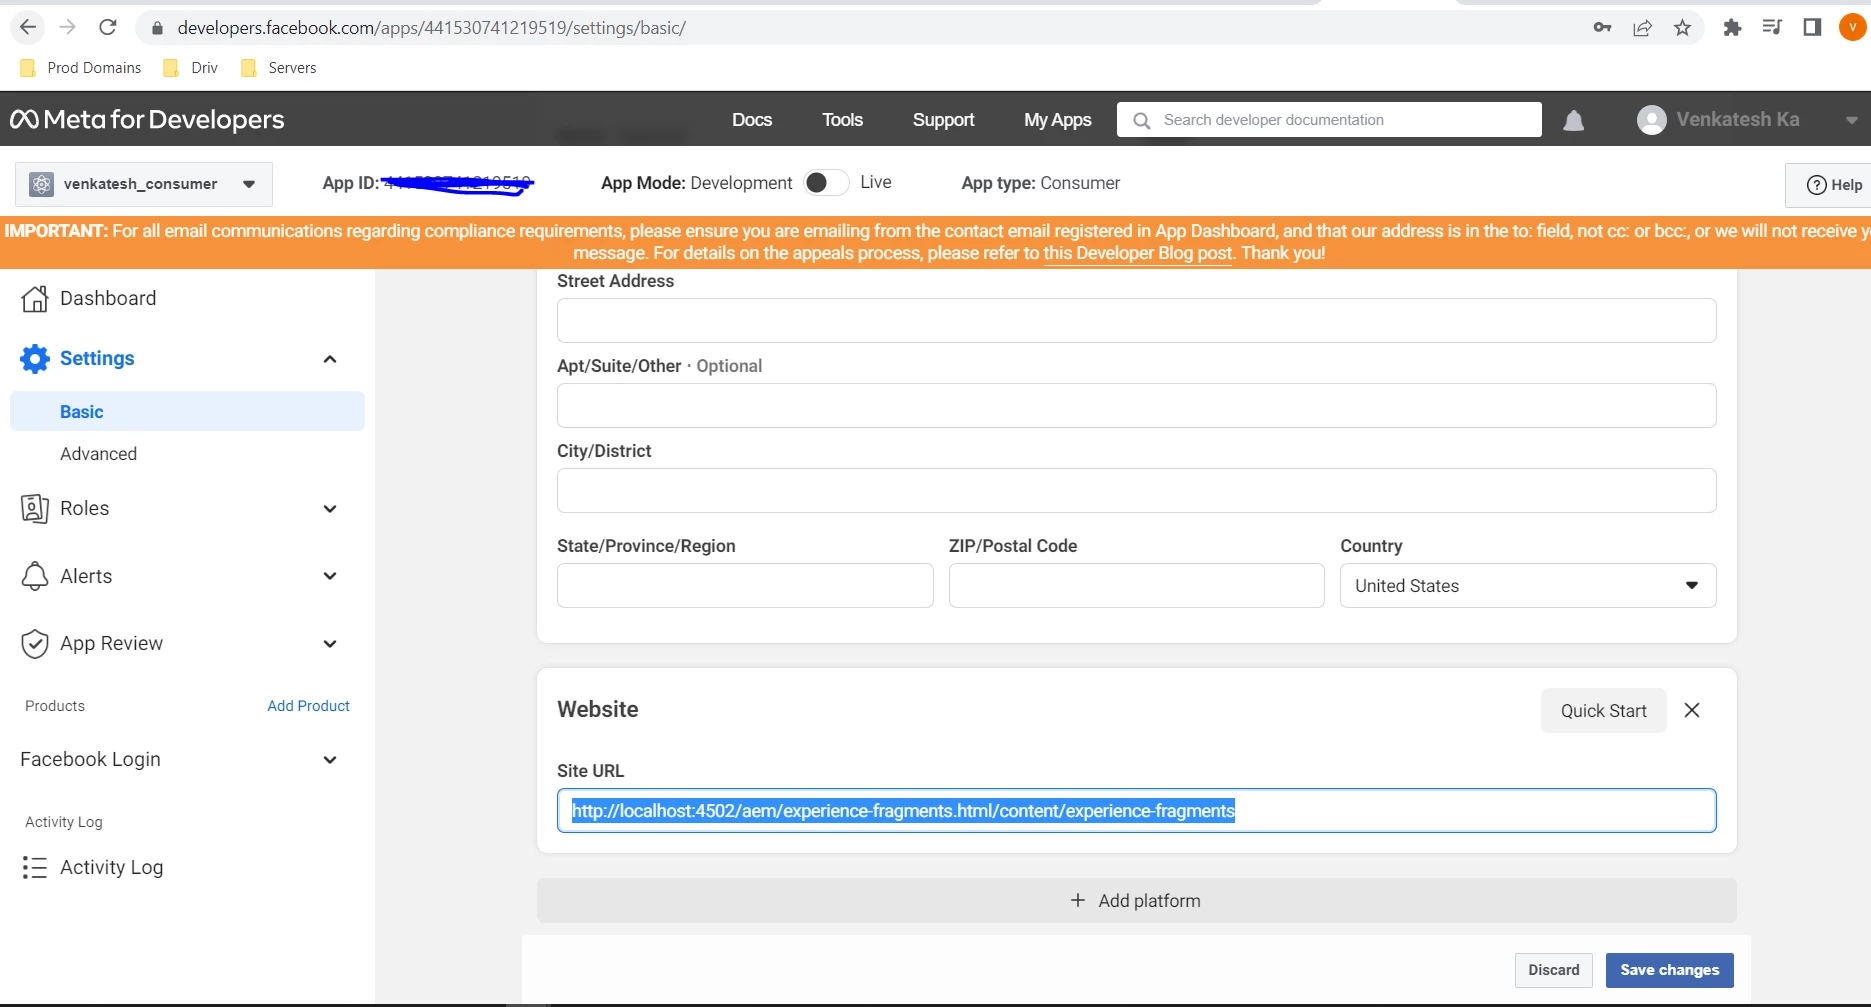The image size is (1871, 1007).
Task: Open the saved passwords key icon
Action: click(1602, 27)
